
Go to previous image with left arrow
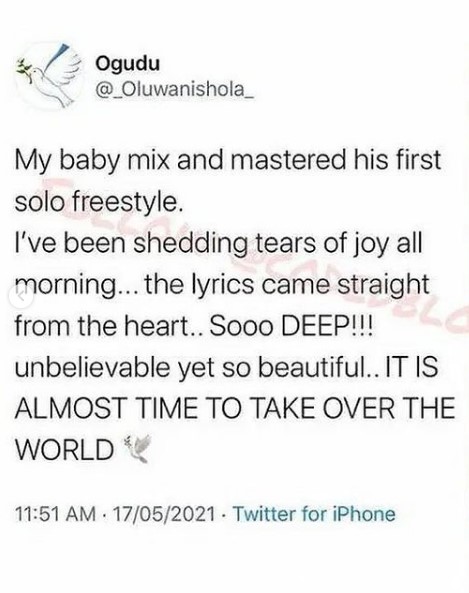[22, 296]
